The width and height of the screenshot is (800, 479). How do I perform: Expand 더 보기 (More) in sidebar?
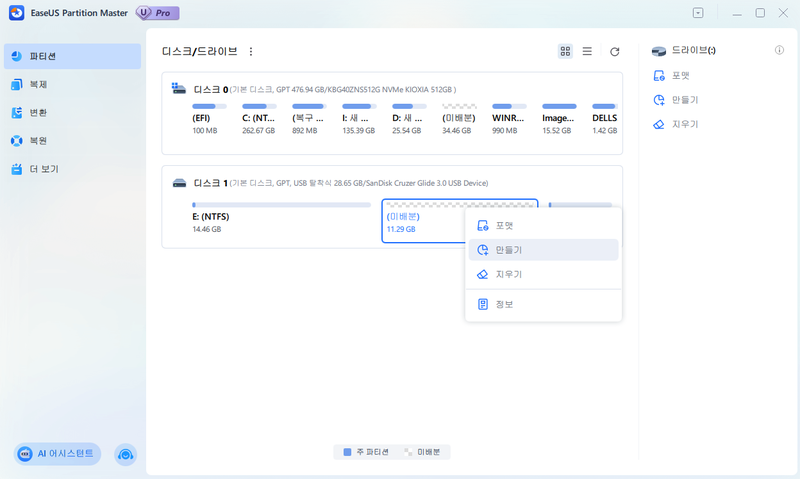pos(42,169)
